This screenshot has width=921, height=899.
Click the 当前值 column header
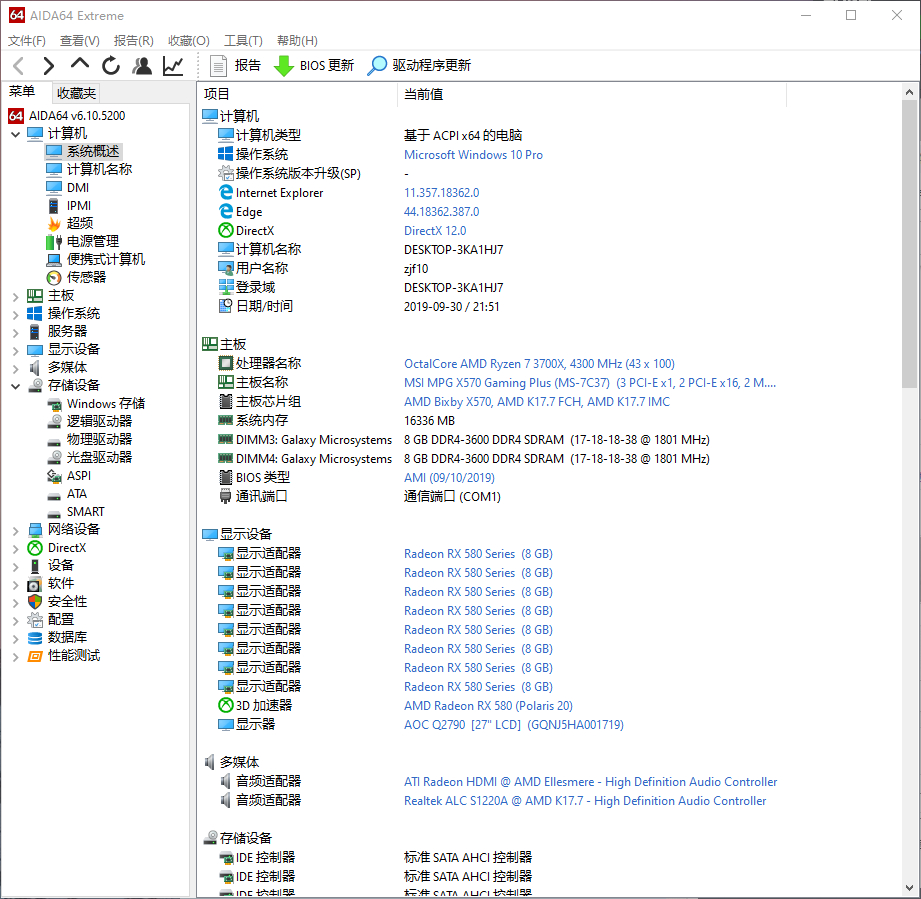pos(593,94)
